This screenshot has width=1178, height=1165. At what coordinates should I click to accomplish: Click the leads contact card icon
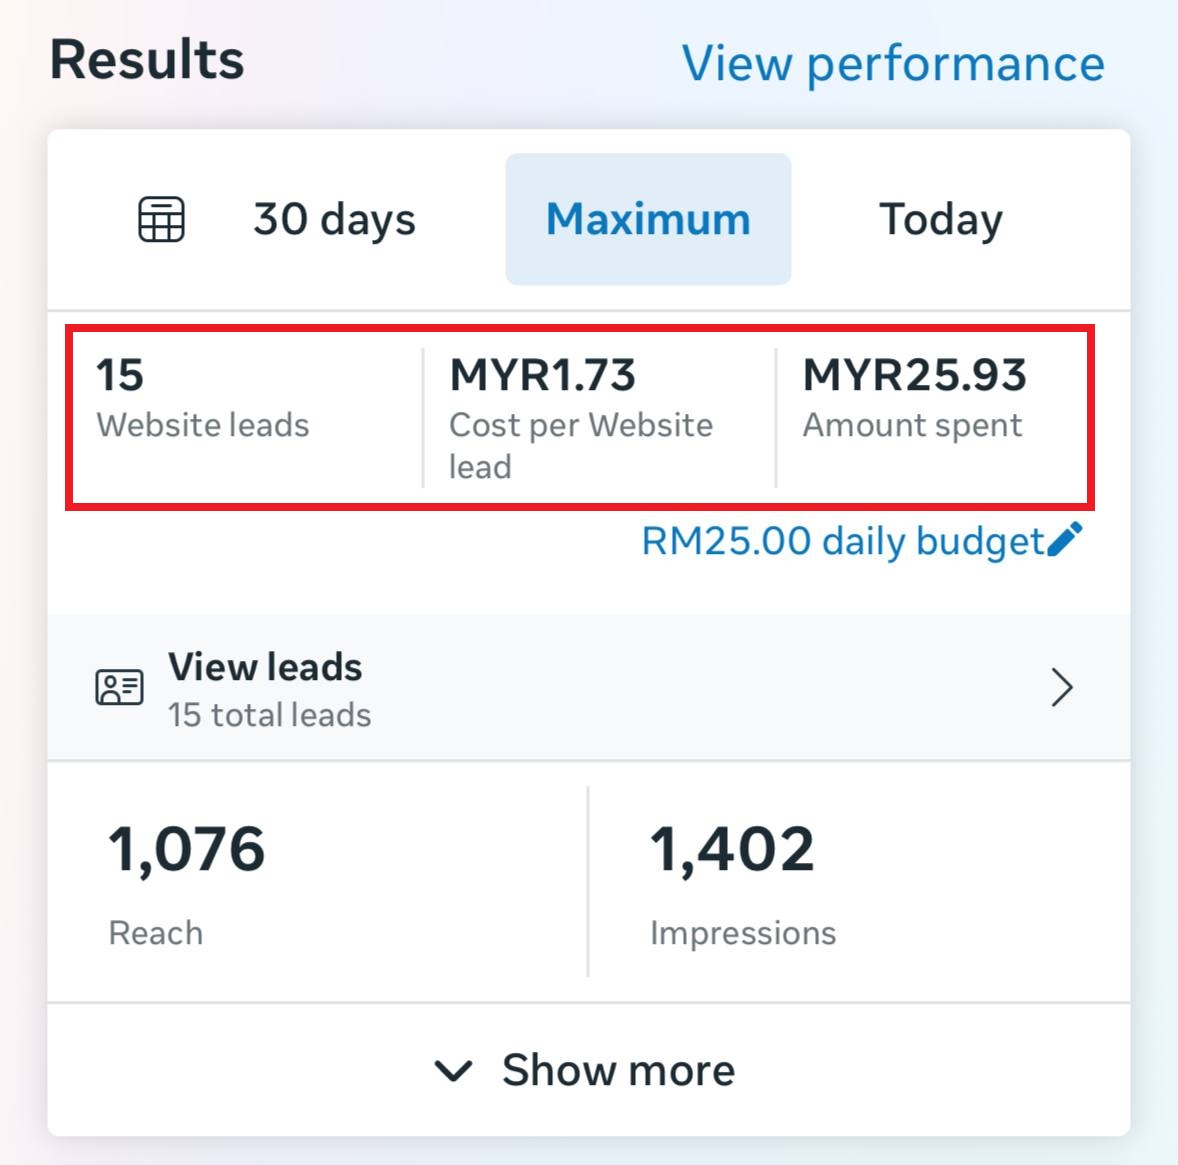119,687
